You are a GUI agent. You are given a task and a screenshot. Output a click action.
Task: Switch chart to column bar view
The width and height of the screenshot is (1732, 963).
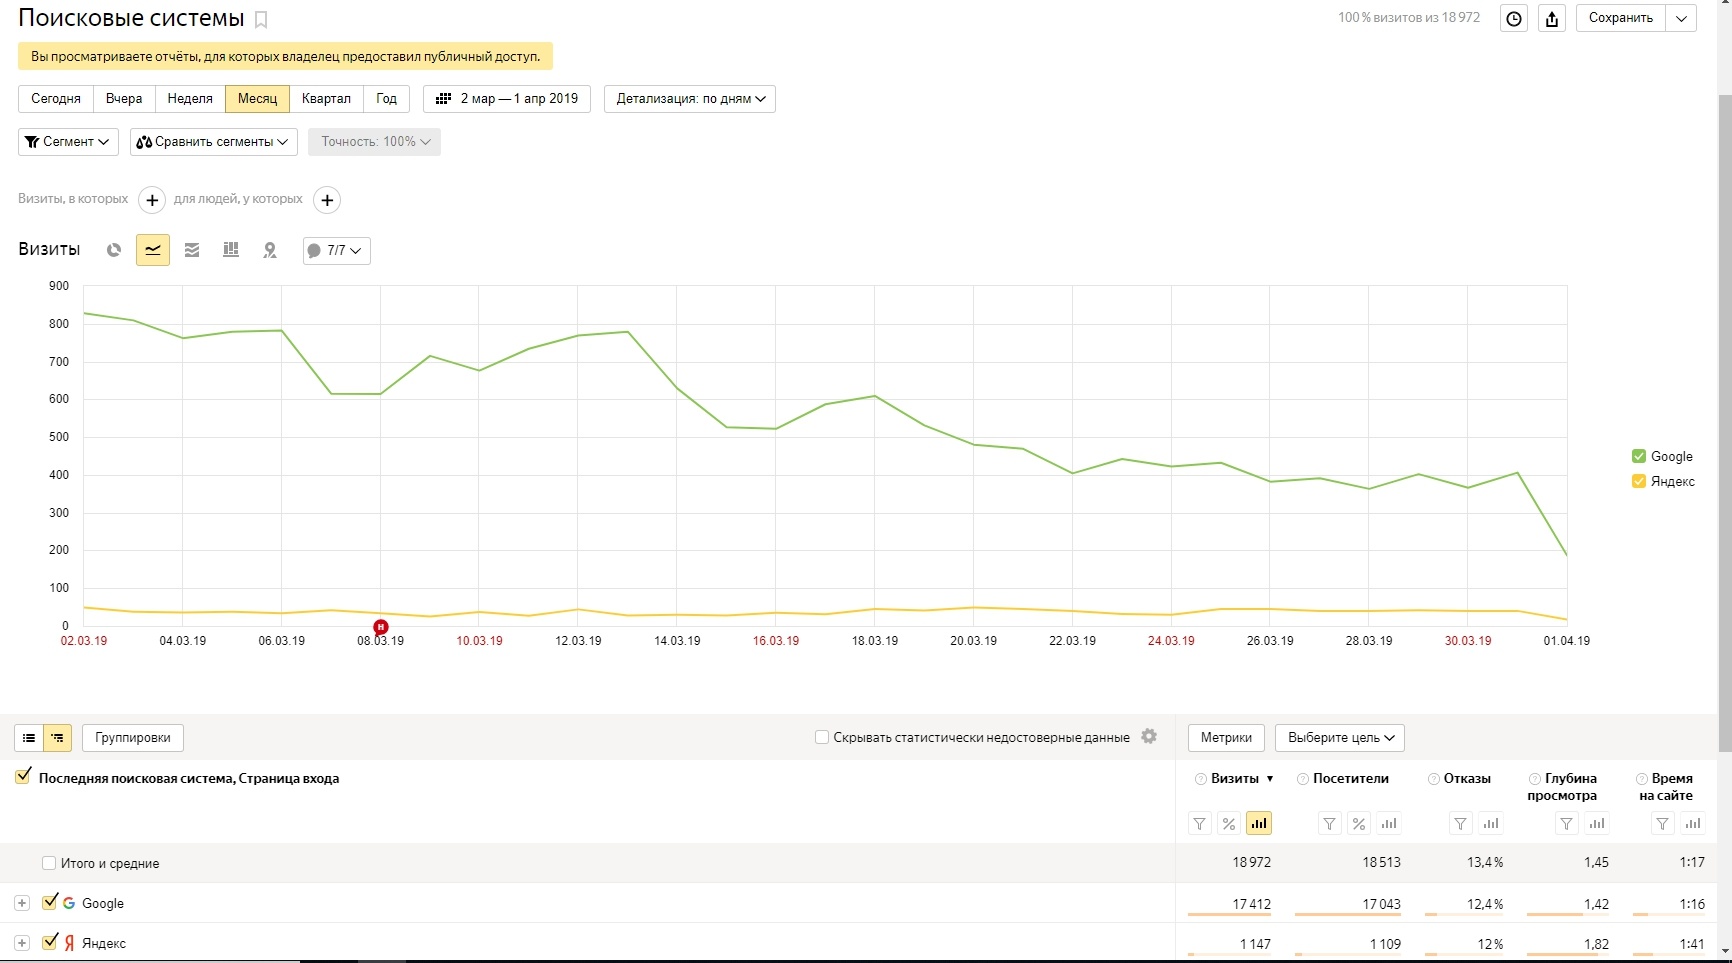(x=231, y=250)
